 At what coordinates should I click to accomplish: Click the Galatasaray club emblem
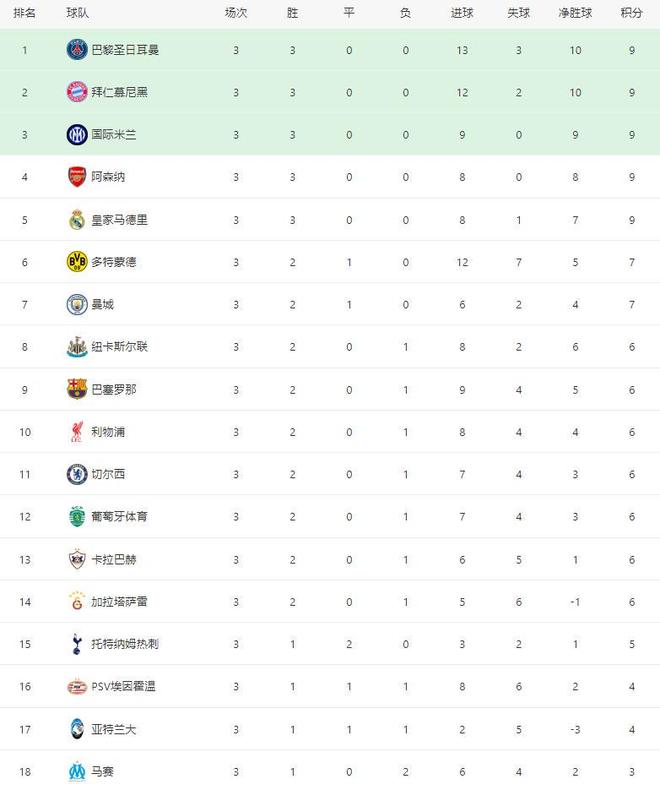point(77,601)
